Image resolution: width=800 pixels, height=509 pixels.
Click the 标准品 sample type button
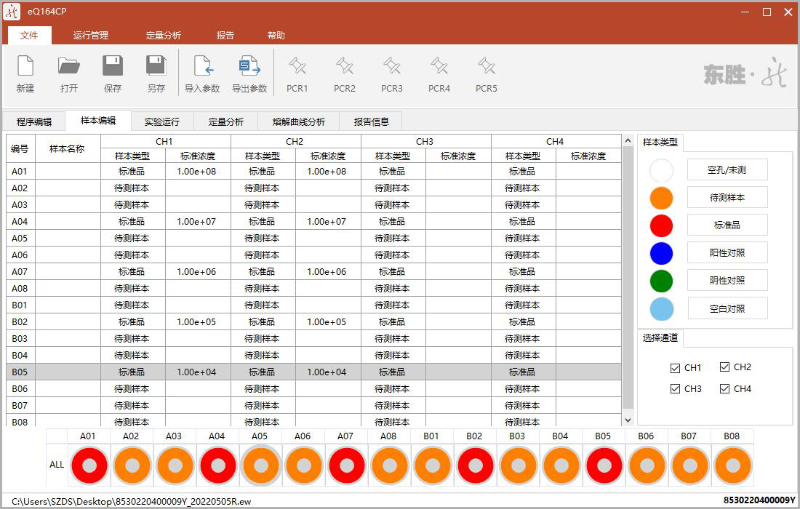coord(727,225)
